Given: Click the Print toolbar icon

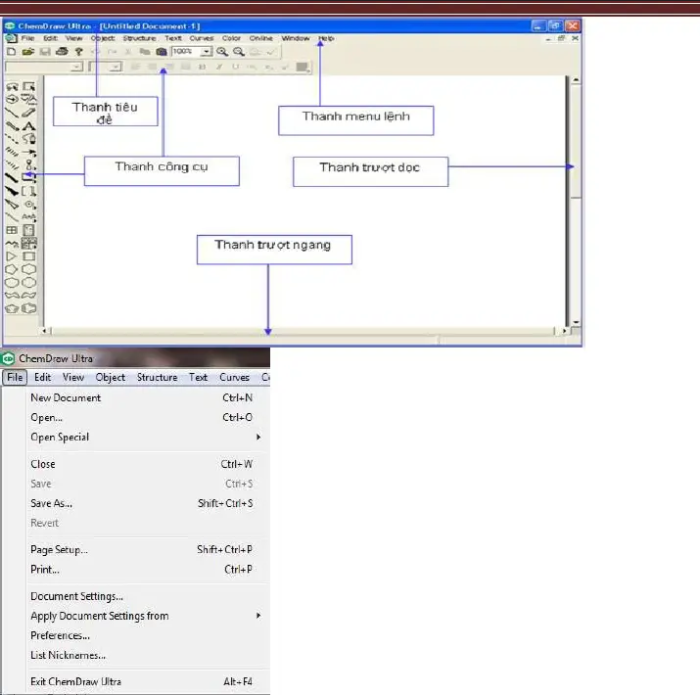Looking at the screenshot, I should [62, 52].
